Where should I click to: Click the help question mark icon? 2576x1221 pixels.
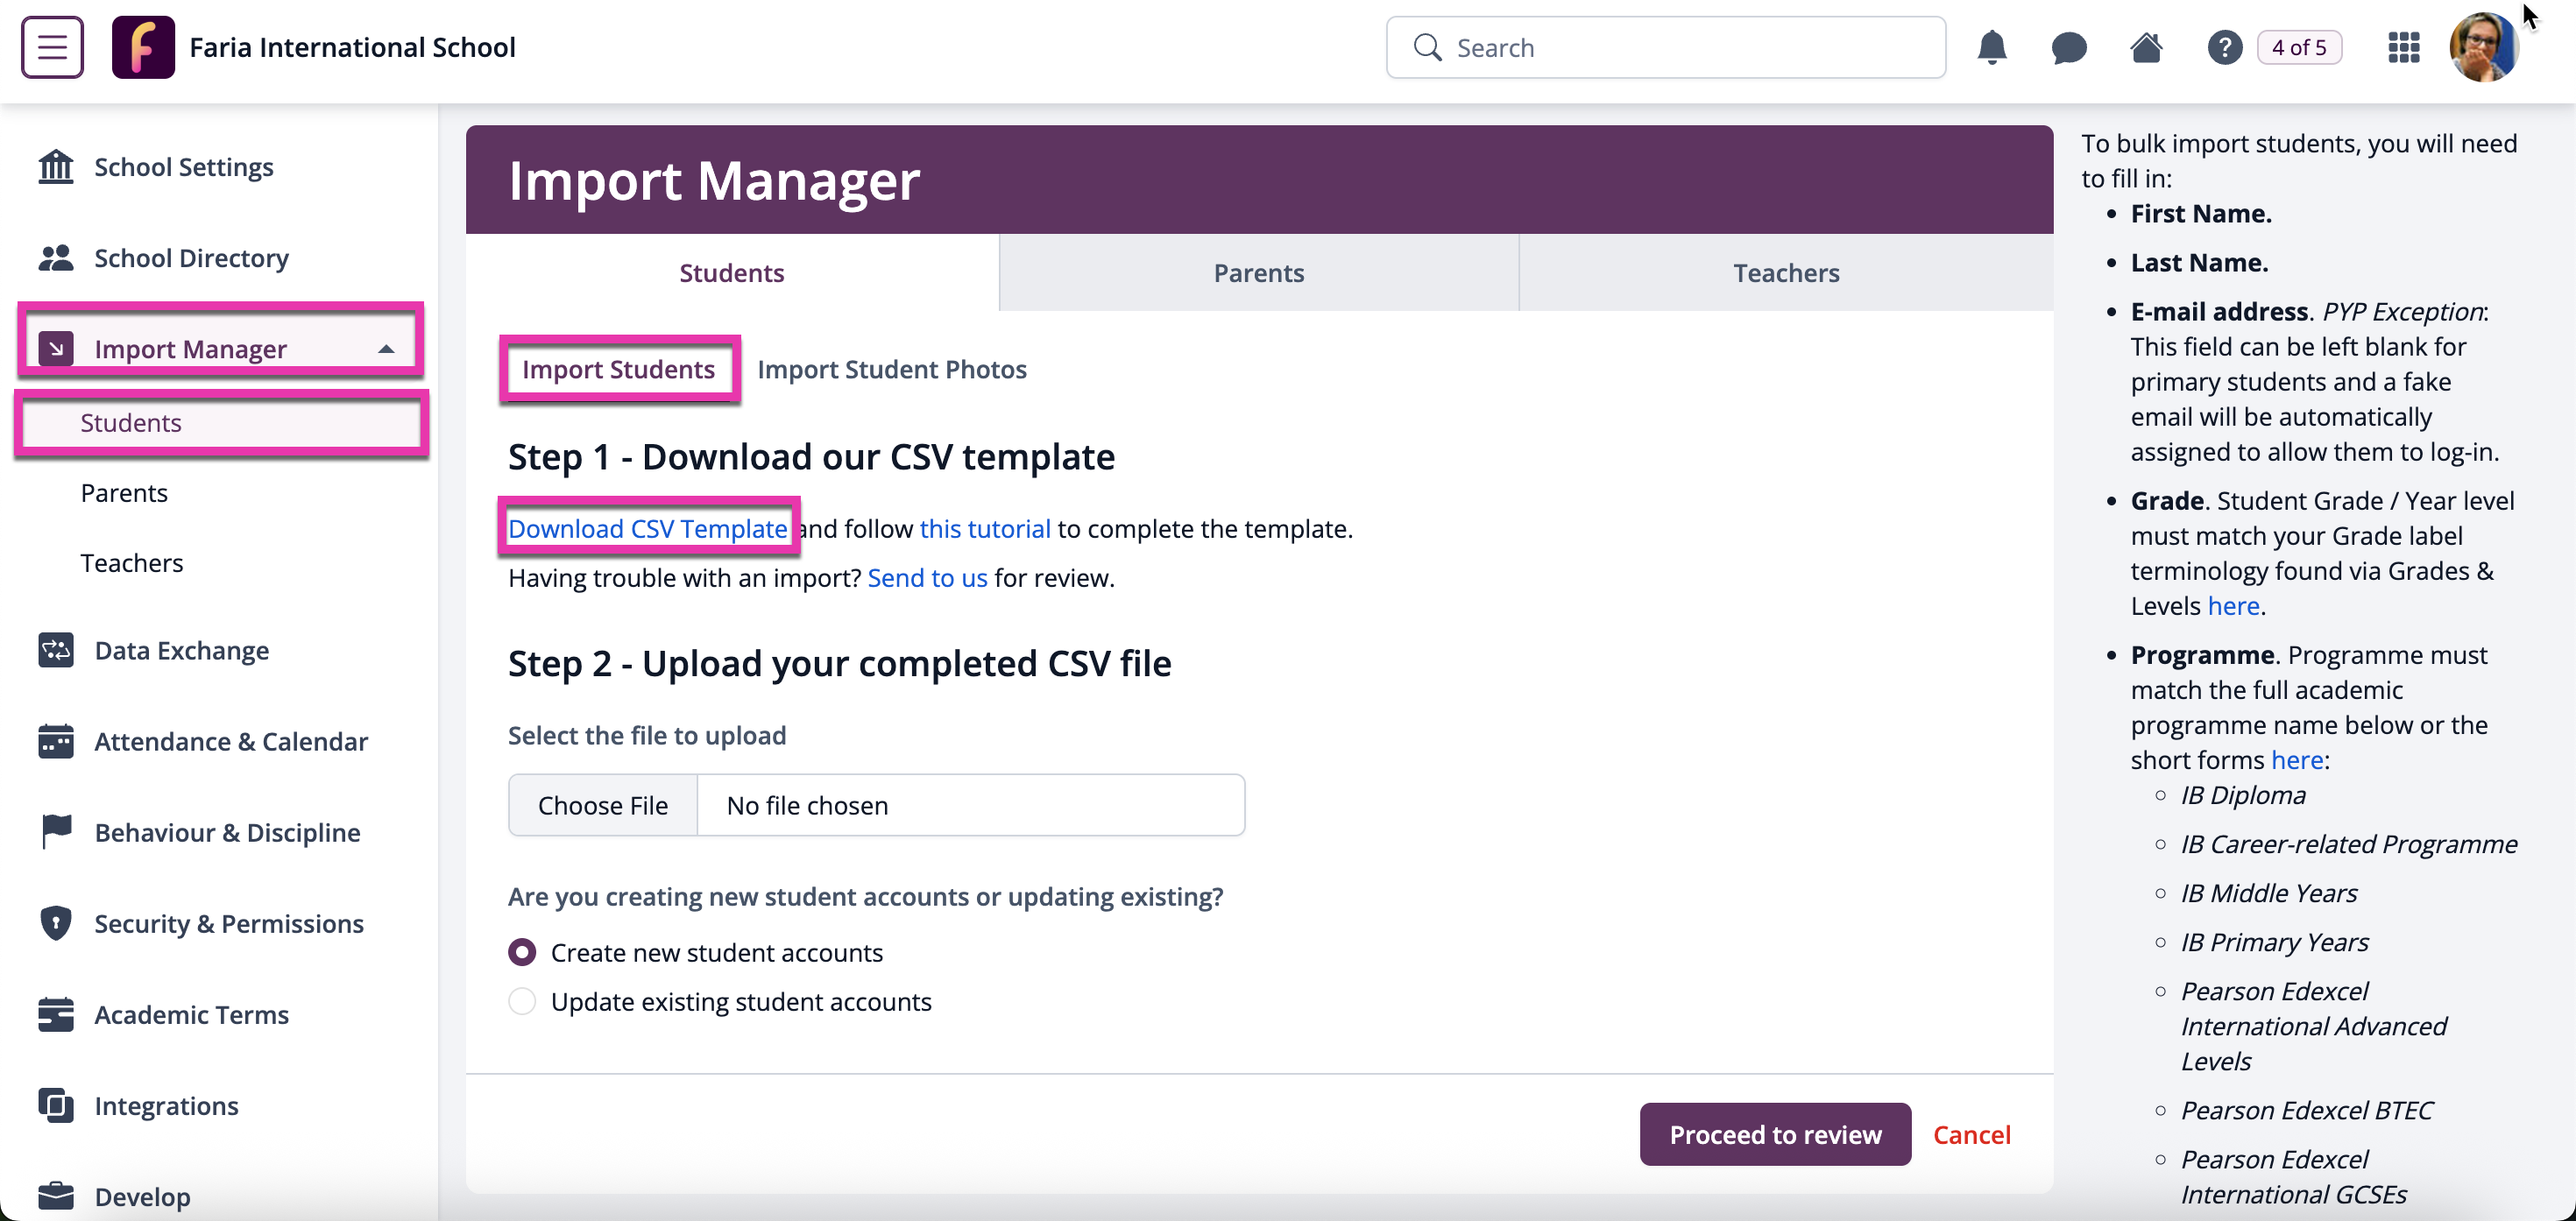click(x=2224, y=47)
